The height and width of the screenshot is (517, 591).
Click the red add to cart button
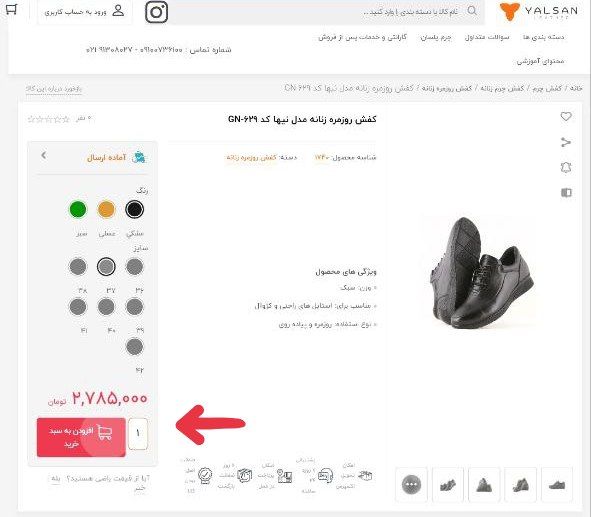click(x=81, y=437)
